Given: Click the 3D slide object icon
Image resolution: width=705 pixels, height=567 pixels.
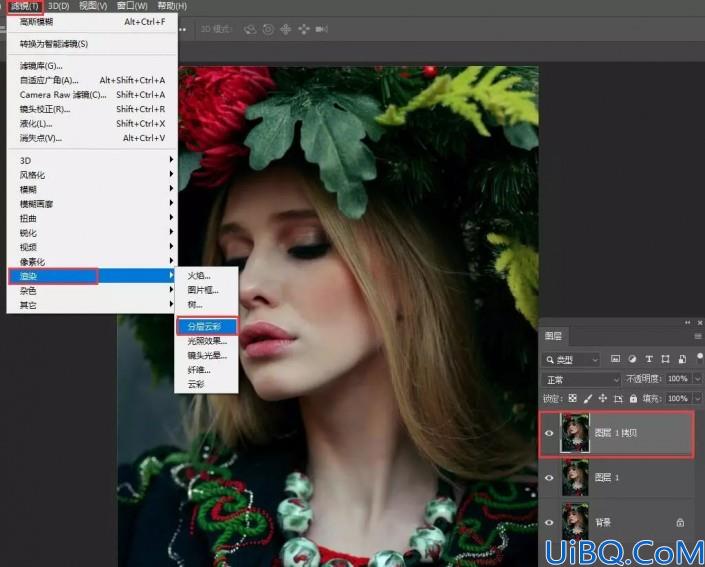Looking at the screenshot, I should point(304,30).
